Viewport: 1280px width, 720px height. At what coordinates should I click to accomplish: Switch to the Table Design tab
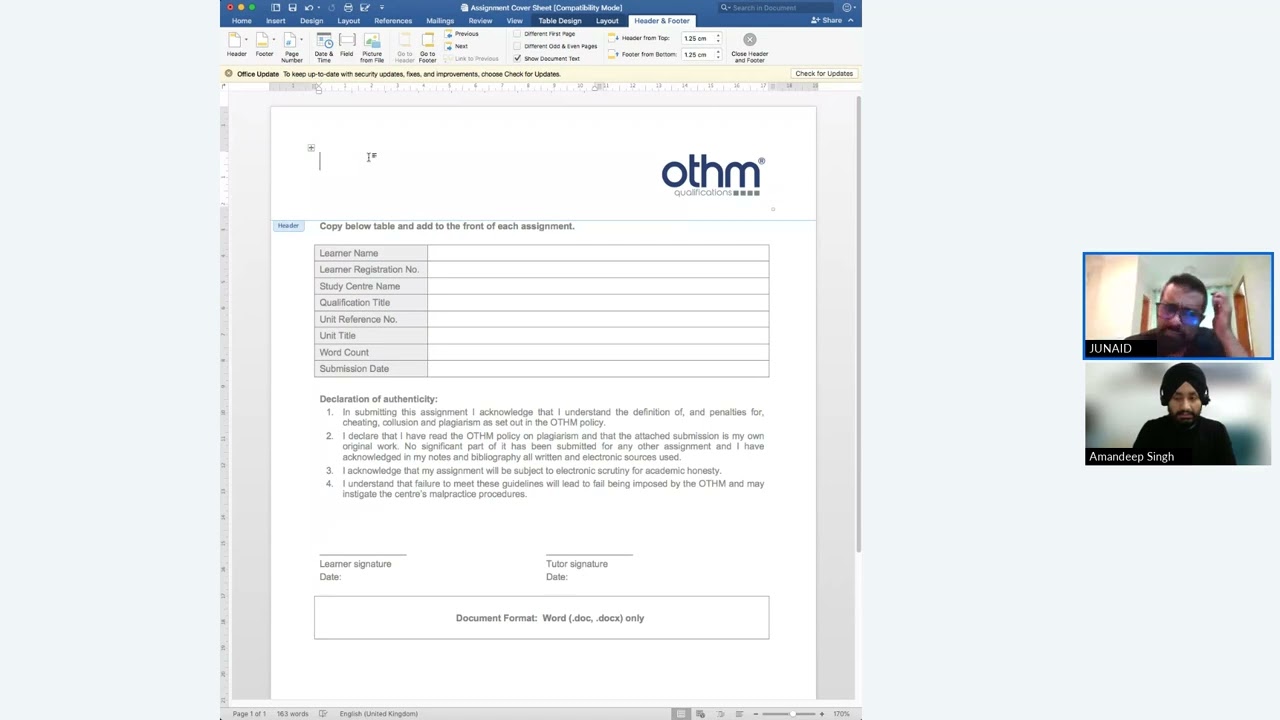point(559,20)
